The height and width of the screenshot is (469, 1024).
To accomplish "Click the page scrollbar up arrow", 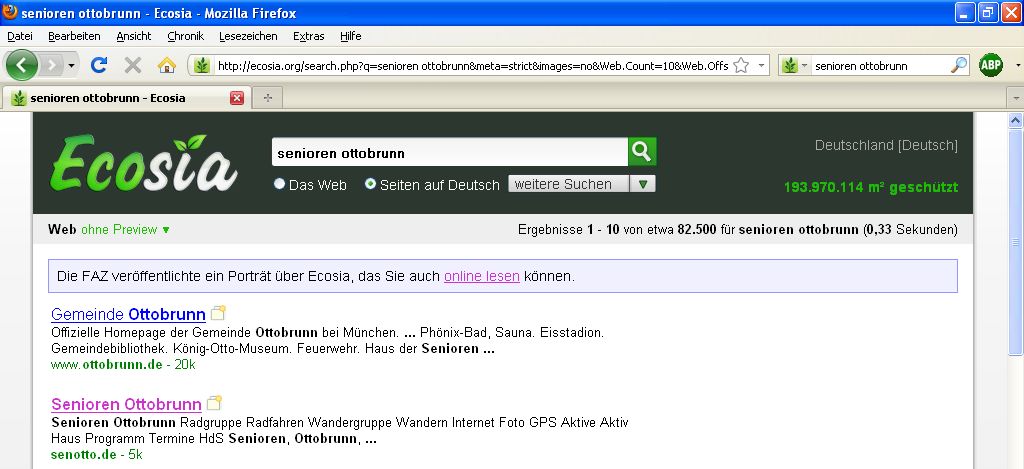I will click(1016, 120).
